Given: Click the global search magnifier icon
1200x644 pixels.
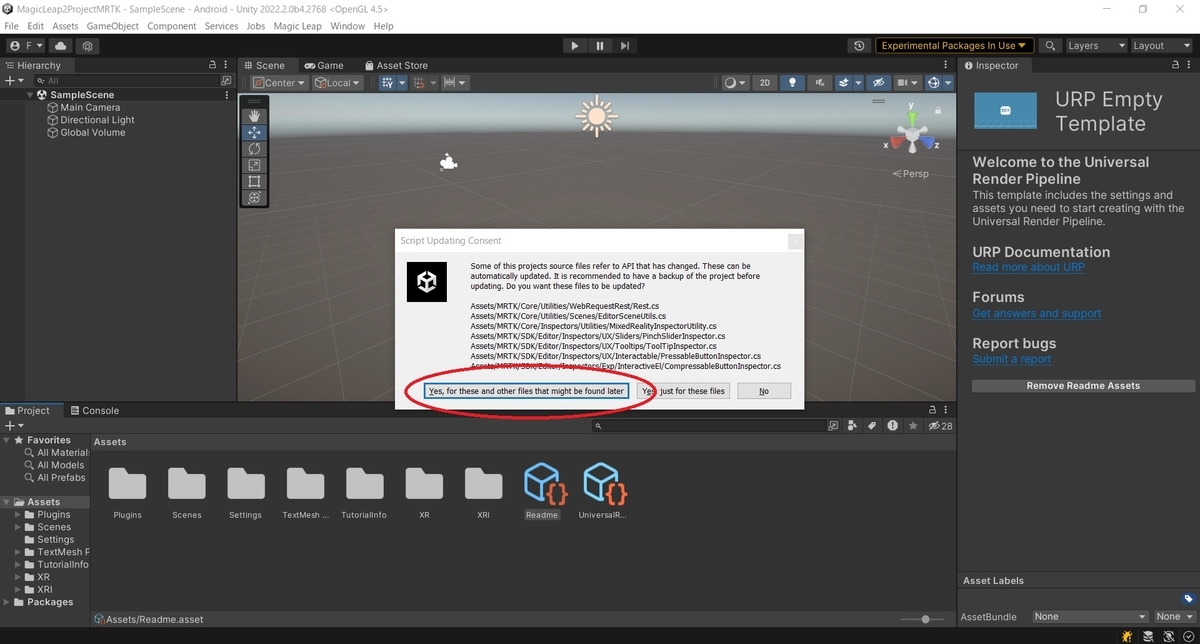Looking at the screenshot, I should coord(1050,46).
